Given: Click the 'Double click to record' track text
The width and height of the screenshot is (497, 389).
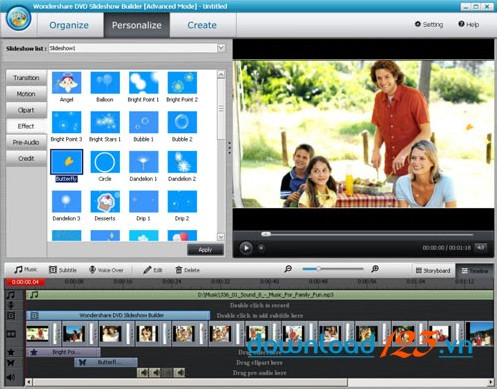Looking at the screenshot, I should [x=259, y=305].
